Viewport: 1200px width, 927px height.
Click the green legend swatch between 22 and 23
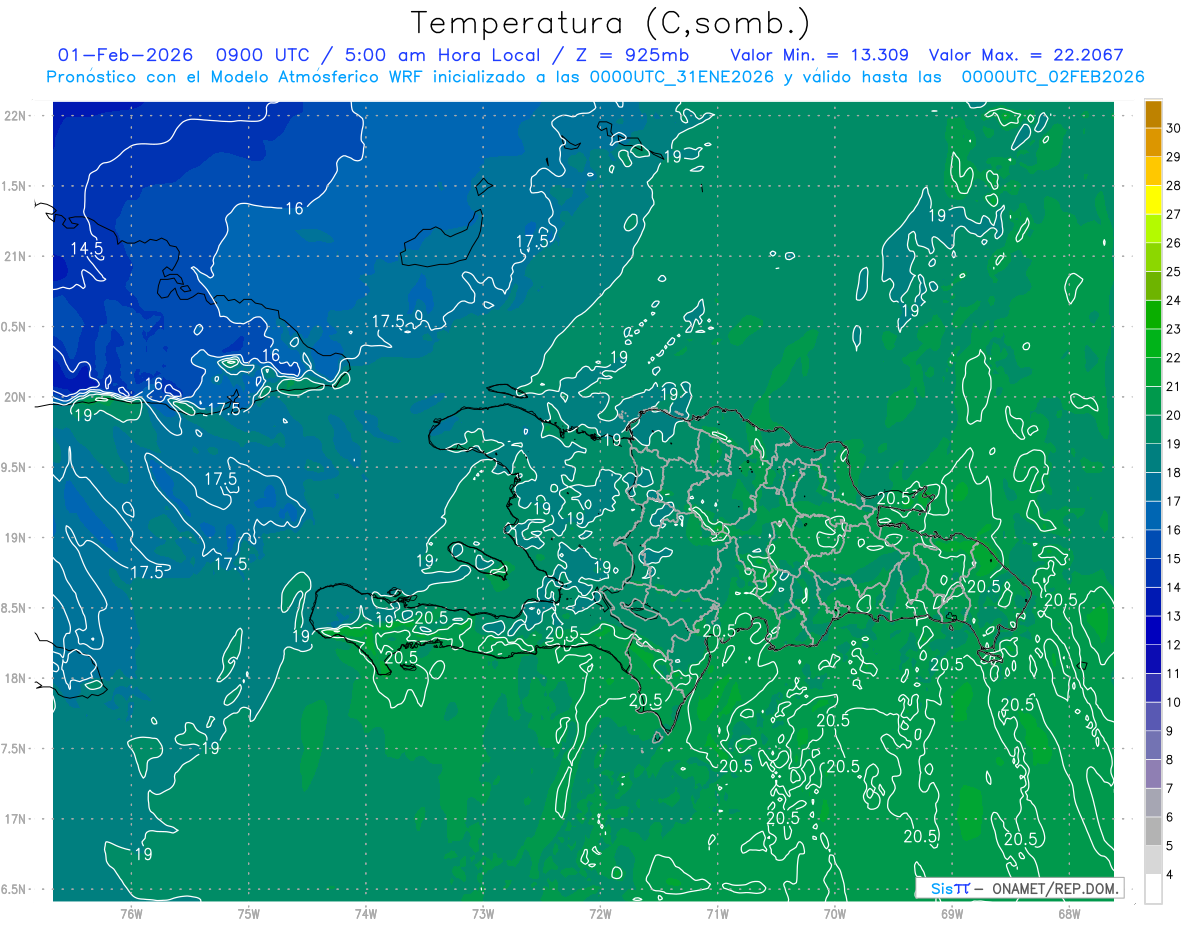pyautogui.click(x=1154, y=344)
